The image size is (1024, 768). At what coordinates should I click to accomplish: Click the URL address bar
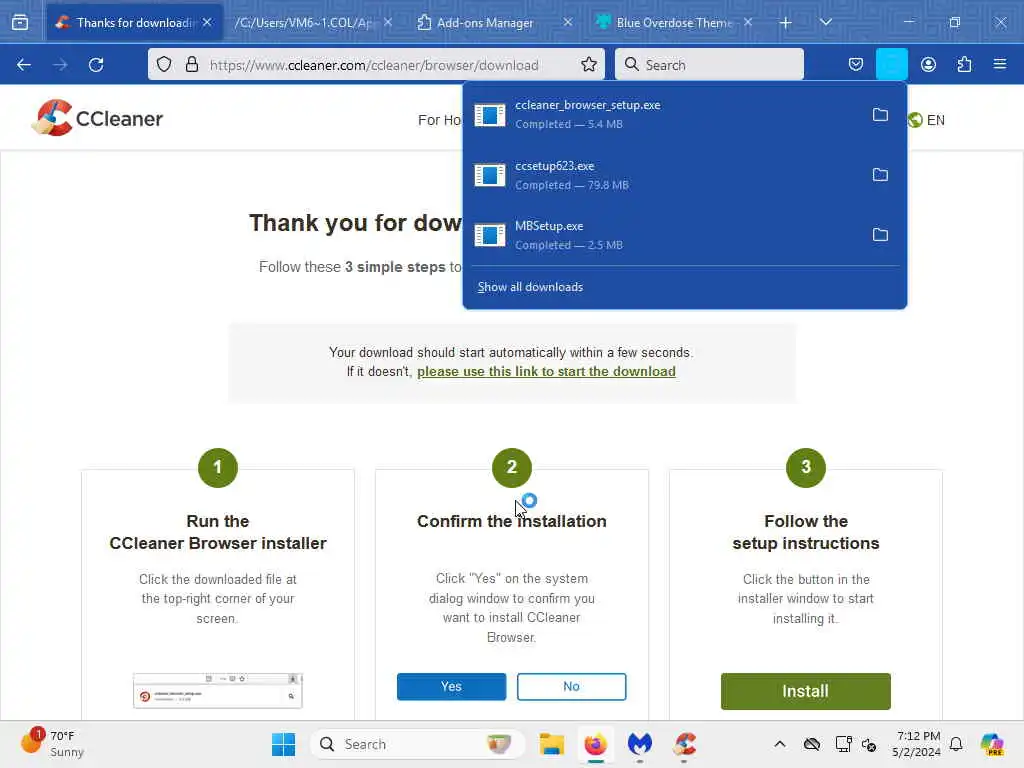(x=376, y=64)
